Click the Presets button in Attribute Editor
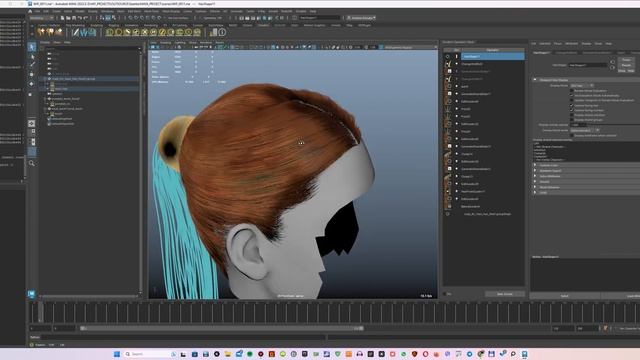 pyautogui.click(x=626, y=65)
